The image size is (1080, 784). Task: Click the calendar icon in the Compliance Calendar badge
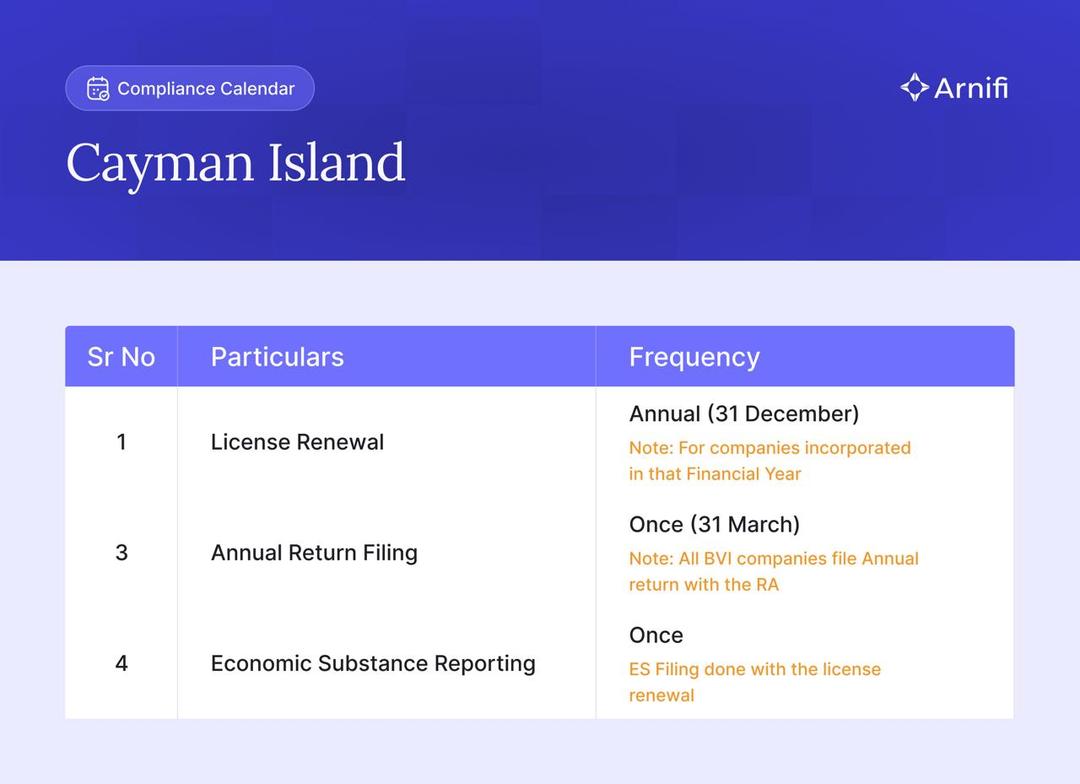tap(97, 89)
